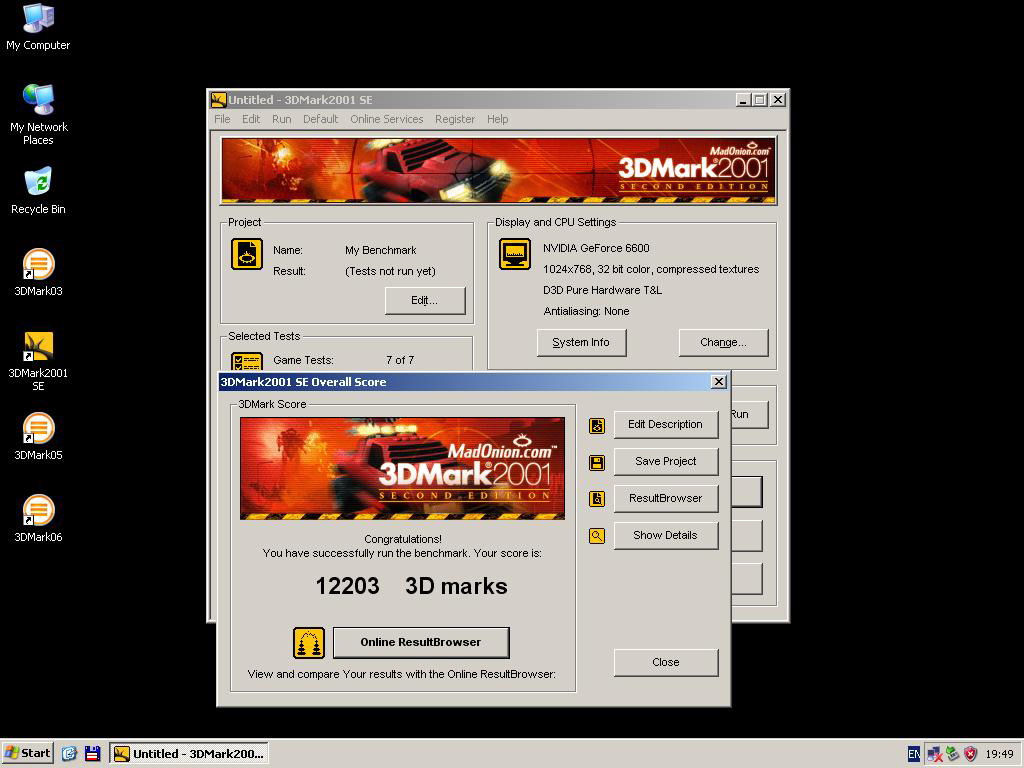The image size is (1024, 768).
Task: Open the Recycle Bin desktop icon
Action: click(38, 191)
